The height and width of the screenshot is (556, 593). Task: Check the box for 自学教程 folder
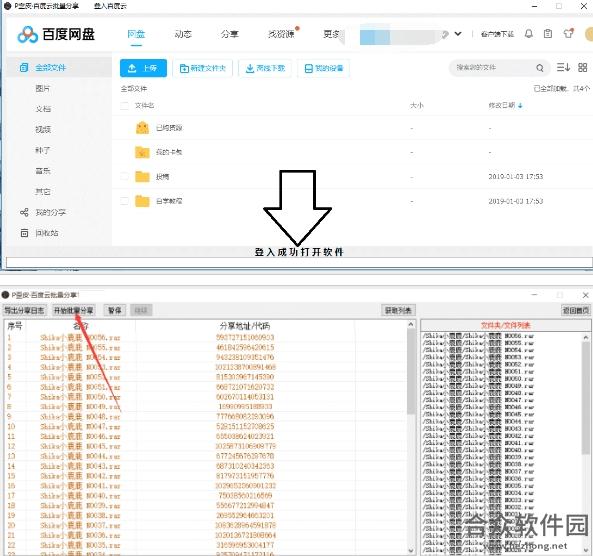(124, 201)
